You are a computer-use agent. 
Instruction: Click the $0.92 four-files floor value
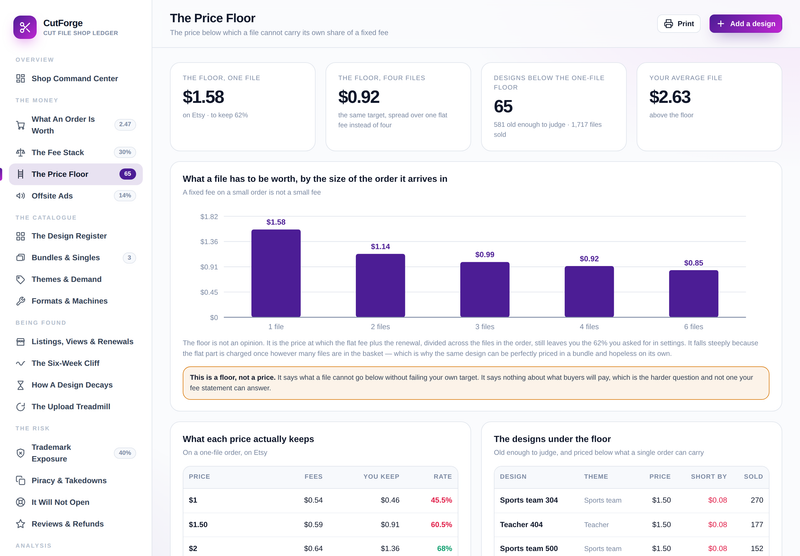359,97
